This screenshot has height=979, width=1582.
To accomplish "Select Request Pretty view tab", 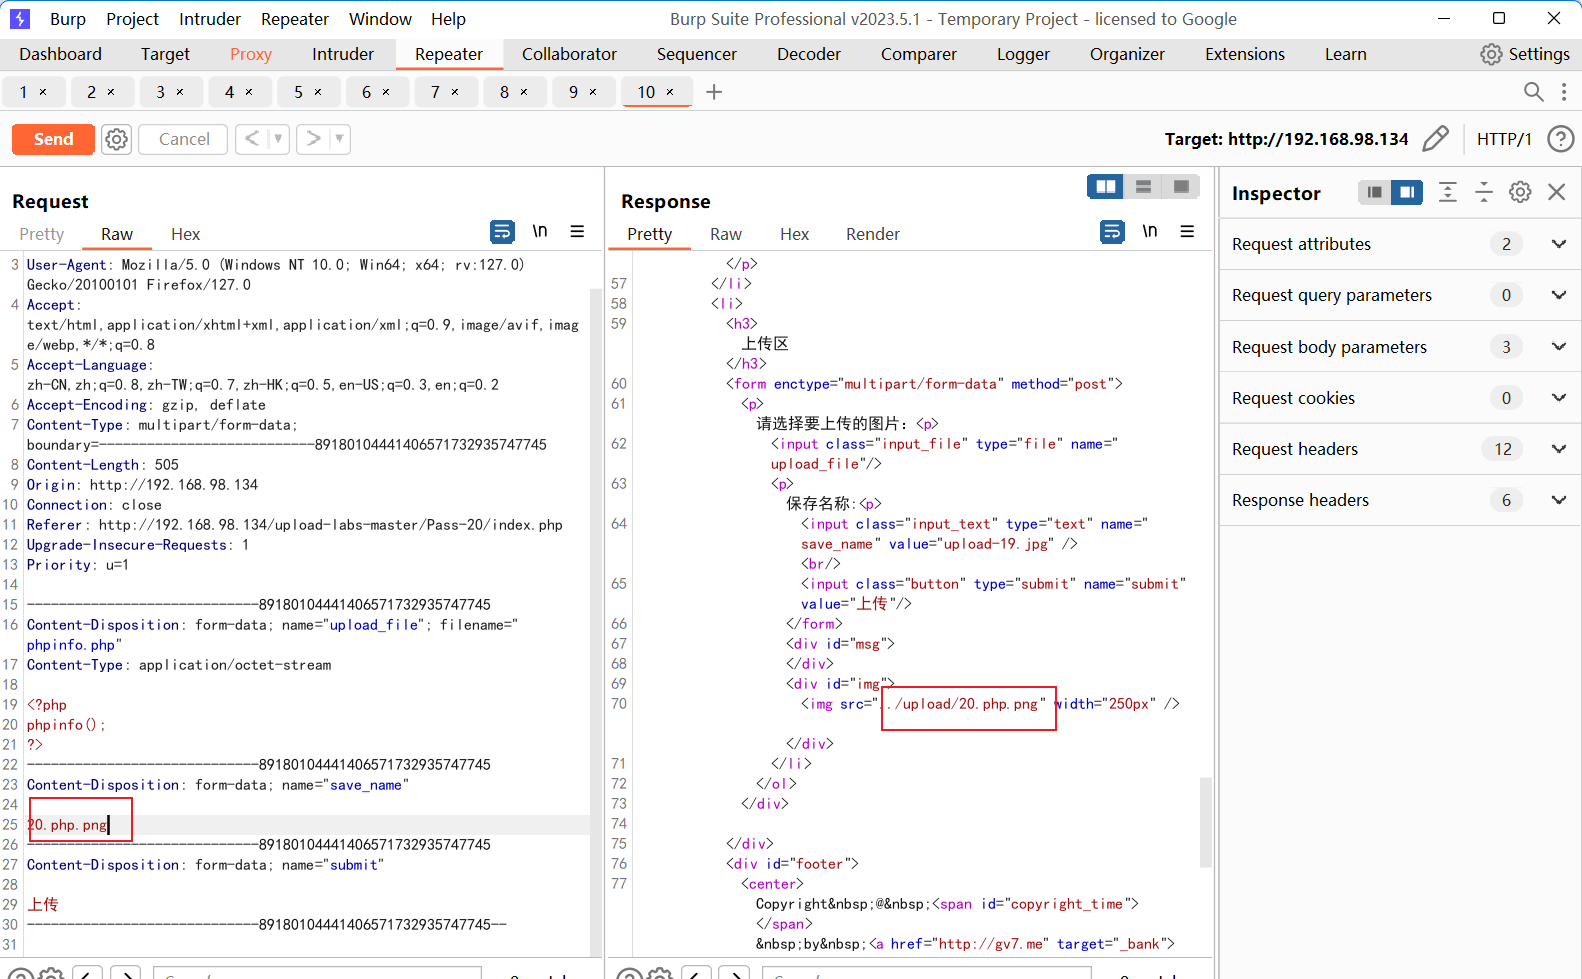I will (x=42, y=234).
